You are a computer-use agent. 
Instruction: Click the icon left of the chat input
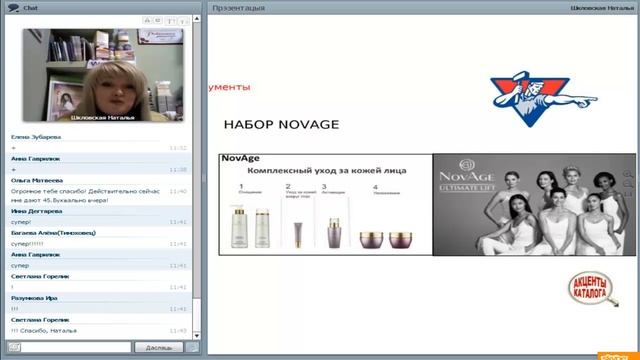click(x=14, y=347)
